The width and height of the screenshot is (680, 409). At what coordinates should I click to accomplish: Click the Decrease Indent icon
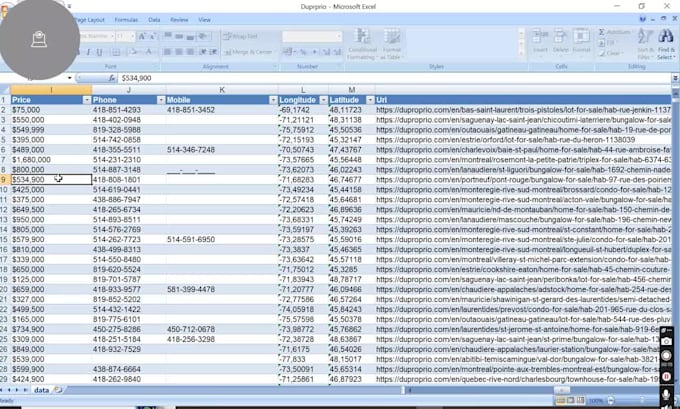203,52
